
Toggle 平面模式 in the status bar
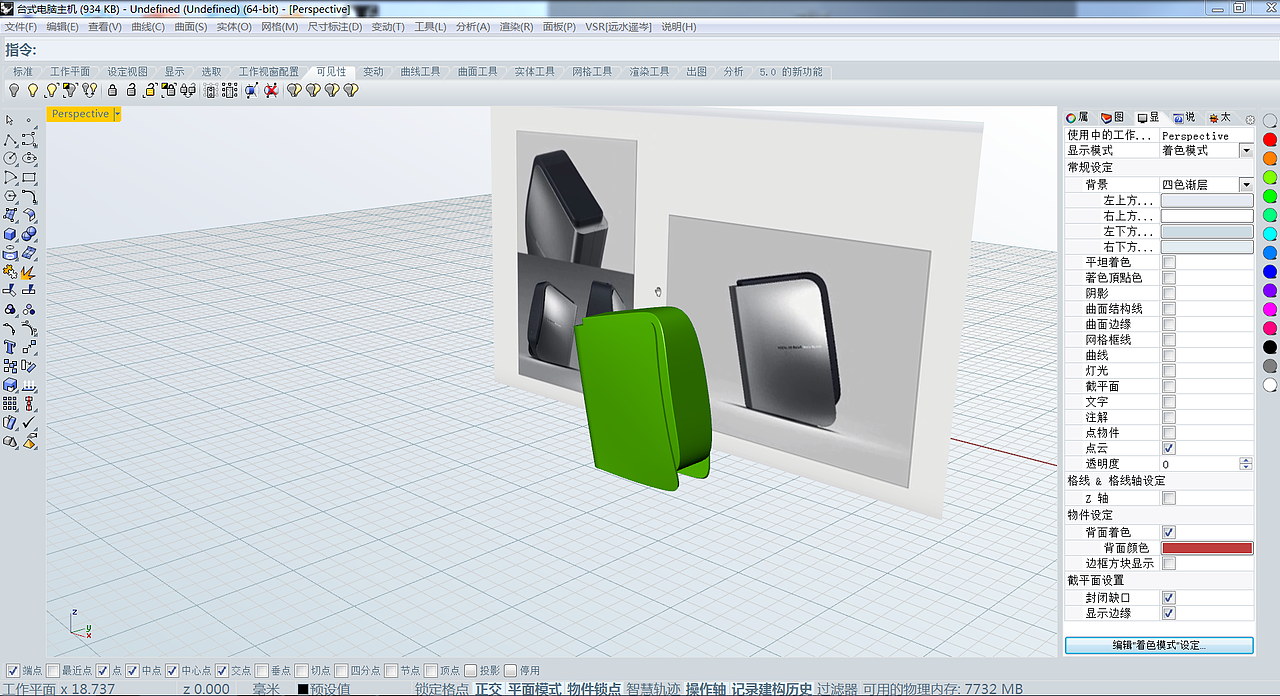coord(534,689)
